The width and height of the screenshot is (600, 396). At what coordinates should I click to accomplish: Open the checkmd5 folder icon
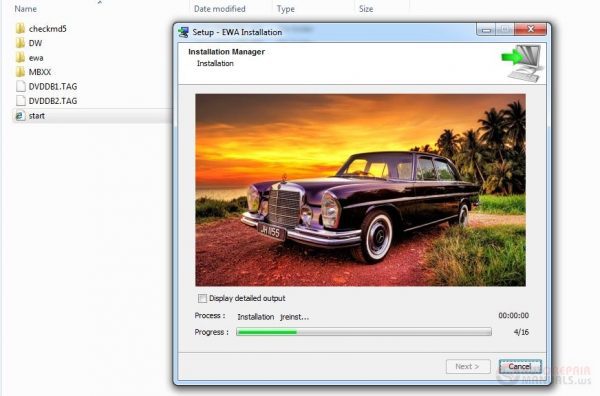(x=20, y=29)
